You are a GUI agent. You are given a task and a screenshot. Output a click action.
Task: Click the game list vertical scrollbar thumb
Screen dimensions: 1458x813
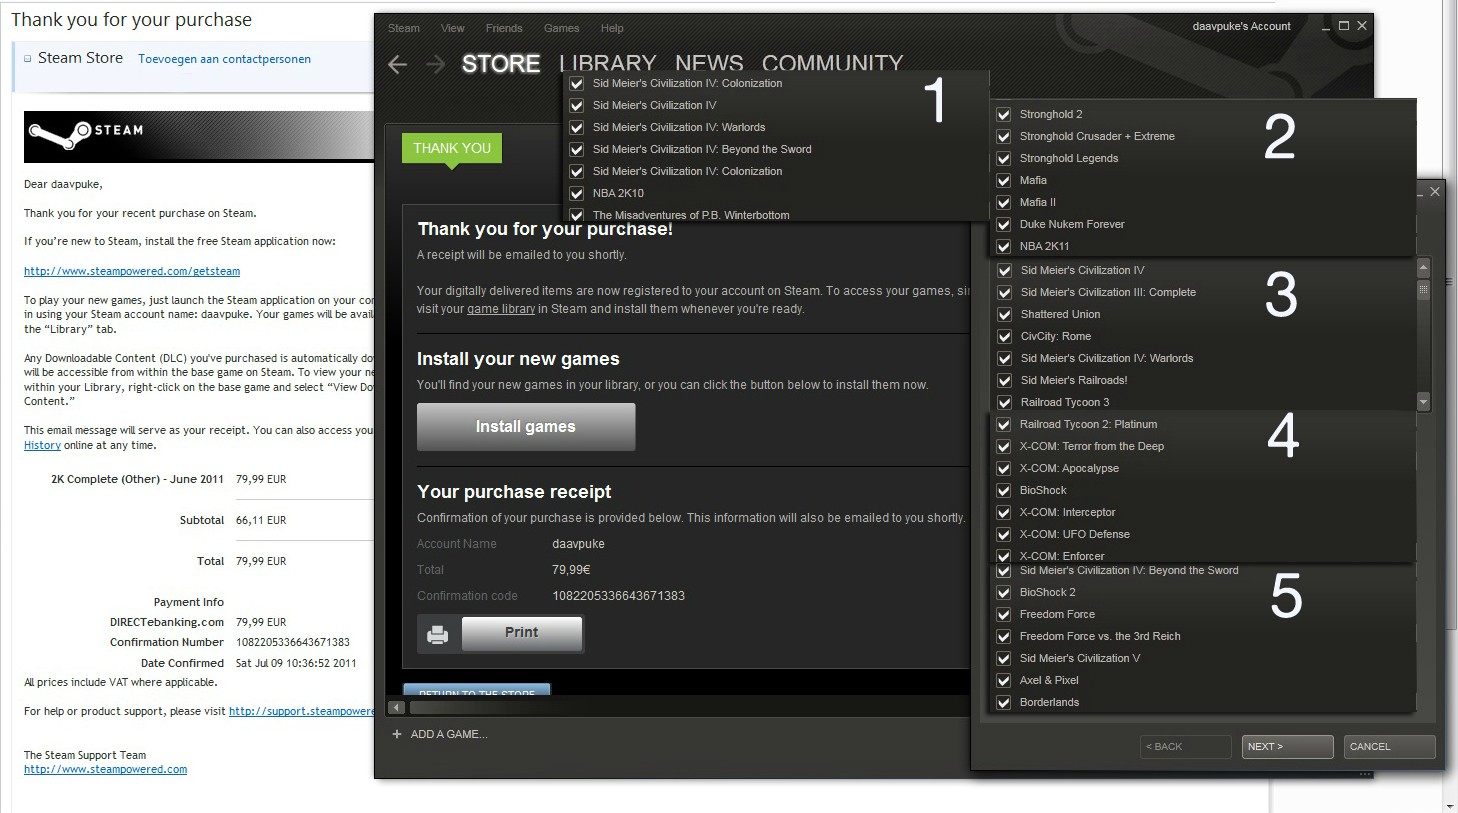click(x=1423, y=290)
